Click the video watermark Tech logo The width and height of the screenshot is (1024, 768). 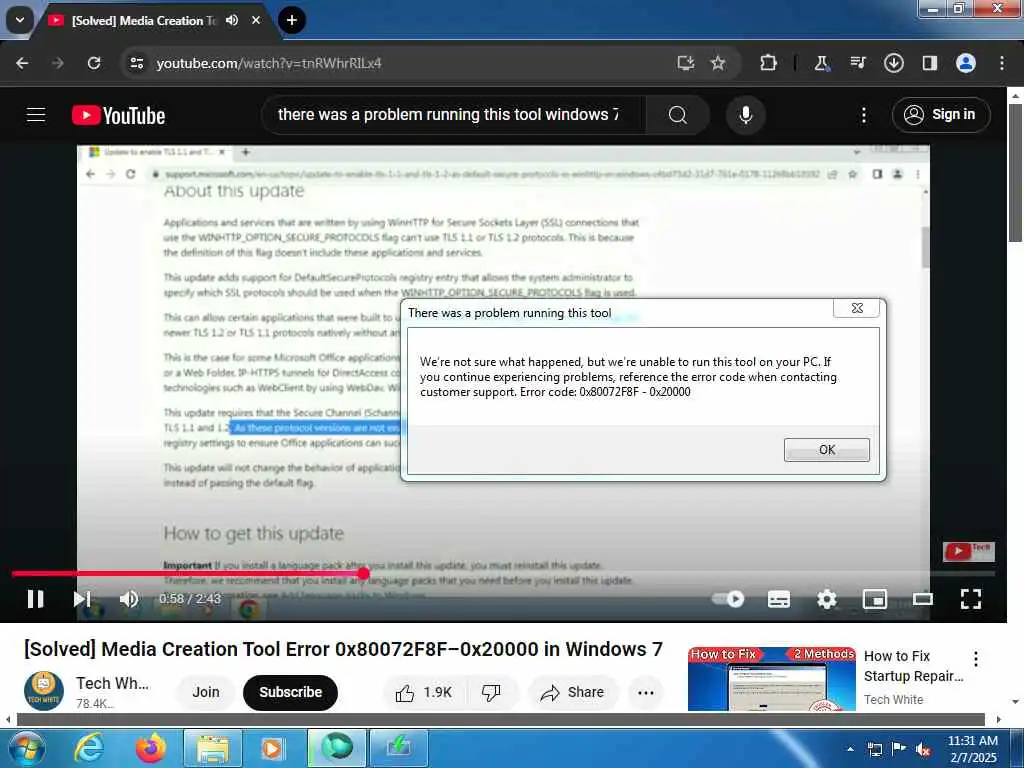[968, 552]
